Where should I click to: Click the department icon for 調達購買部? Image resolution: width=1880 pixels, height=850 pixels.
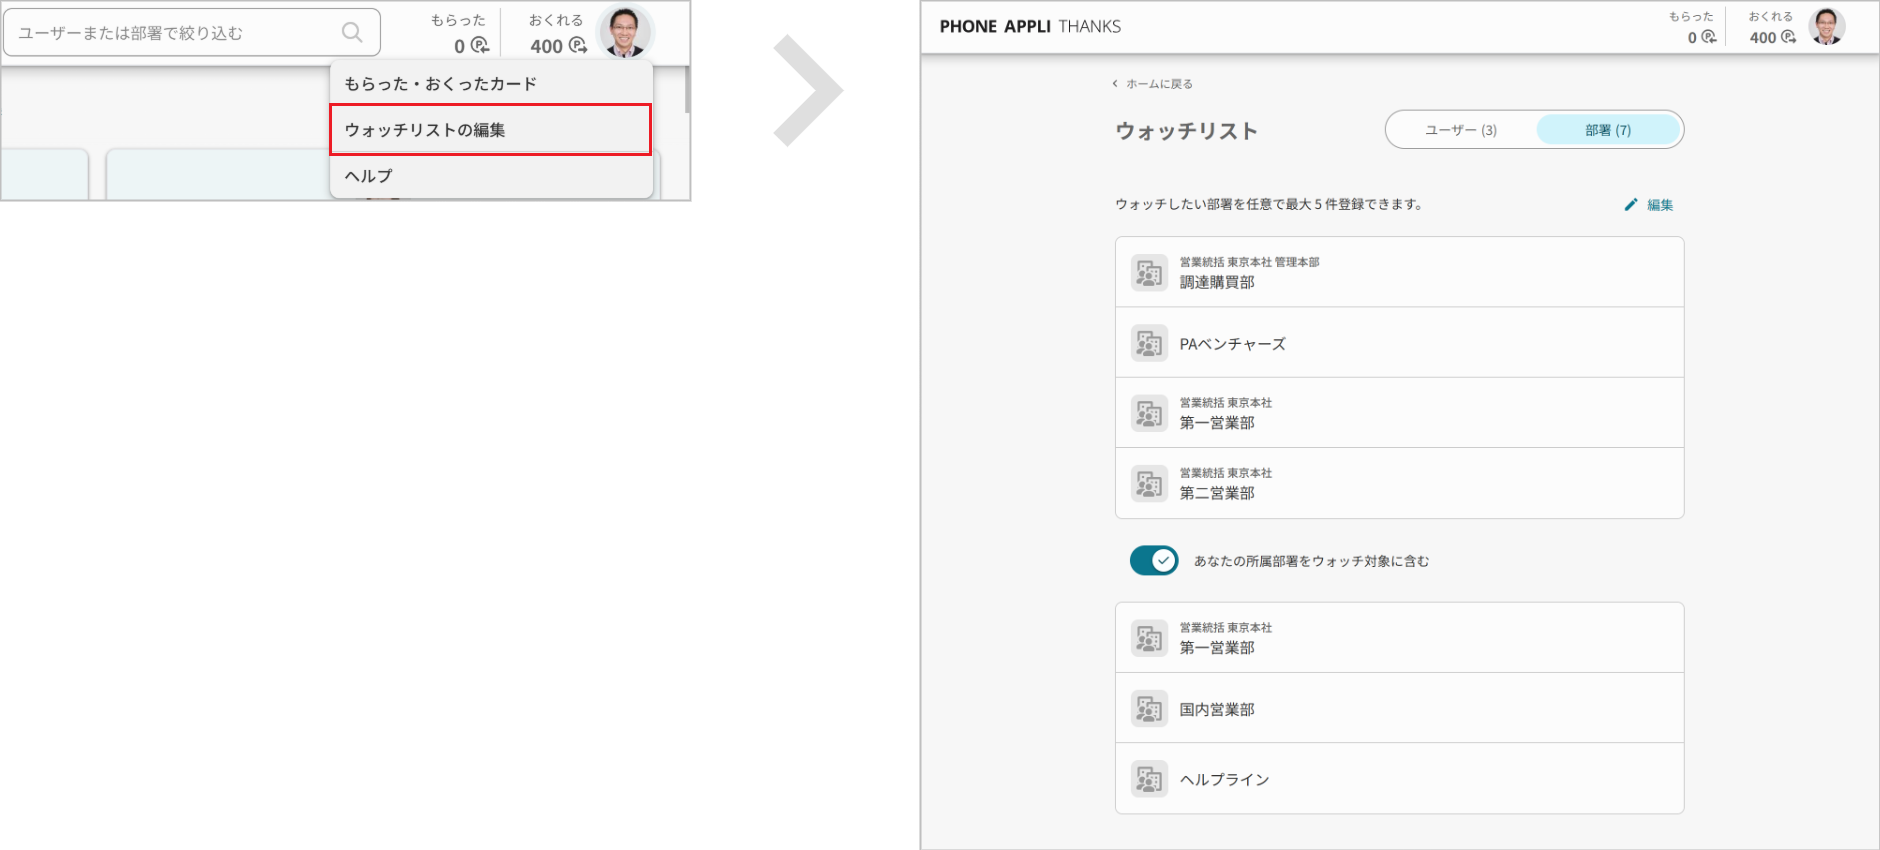click(1149, 272)
